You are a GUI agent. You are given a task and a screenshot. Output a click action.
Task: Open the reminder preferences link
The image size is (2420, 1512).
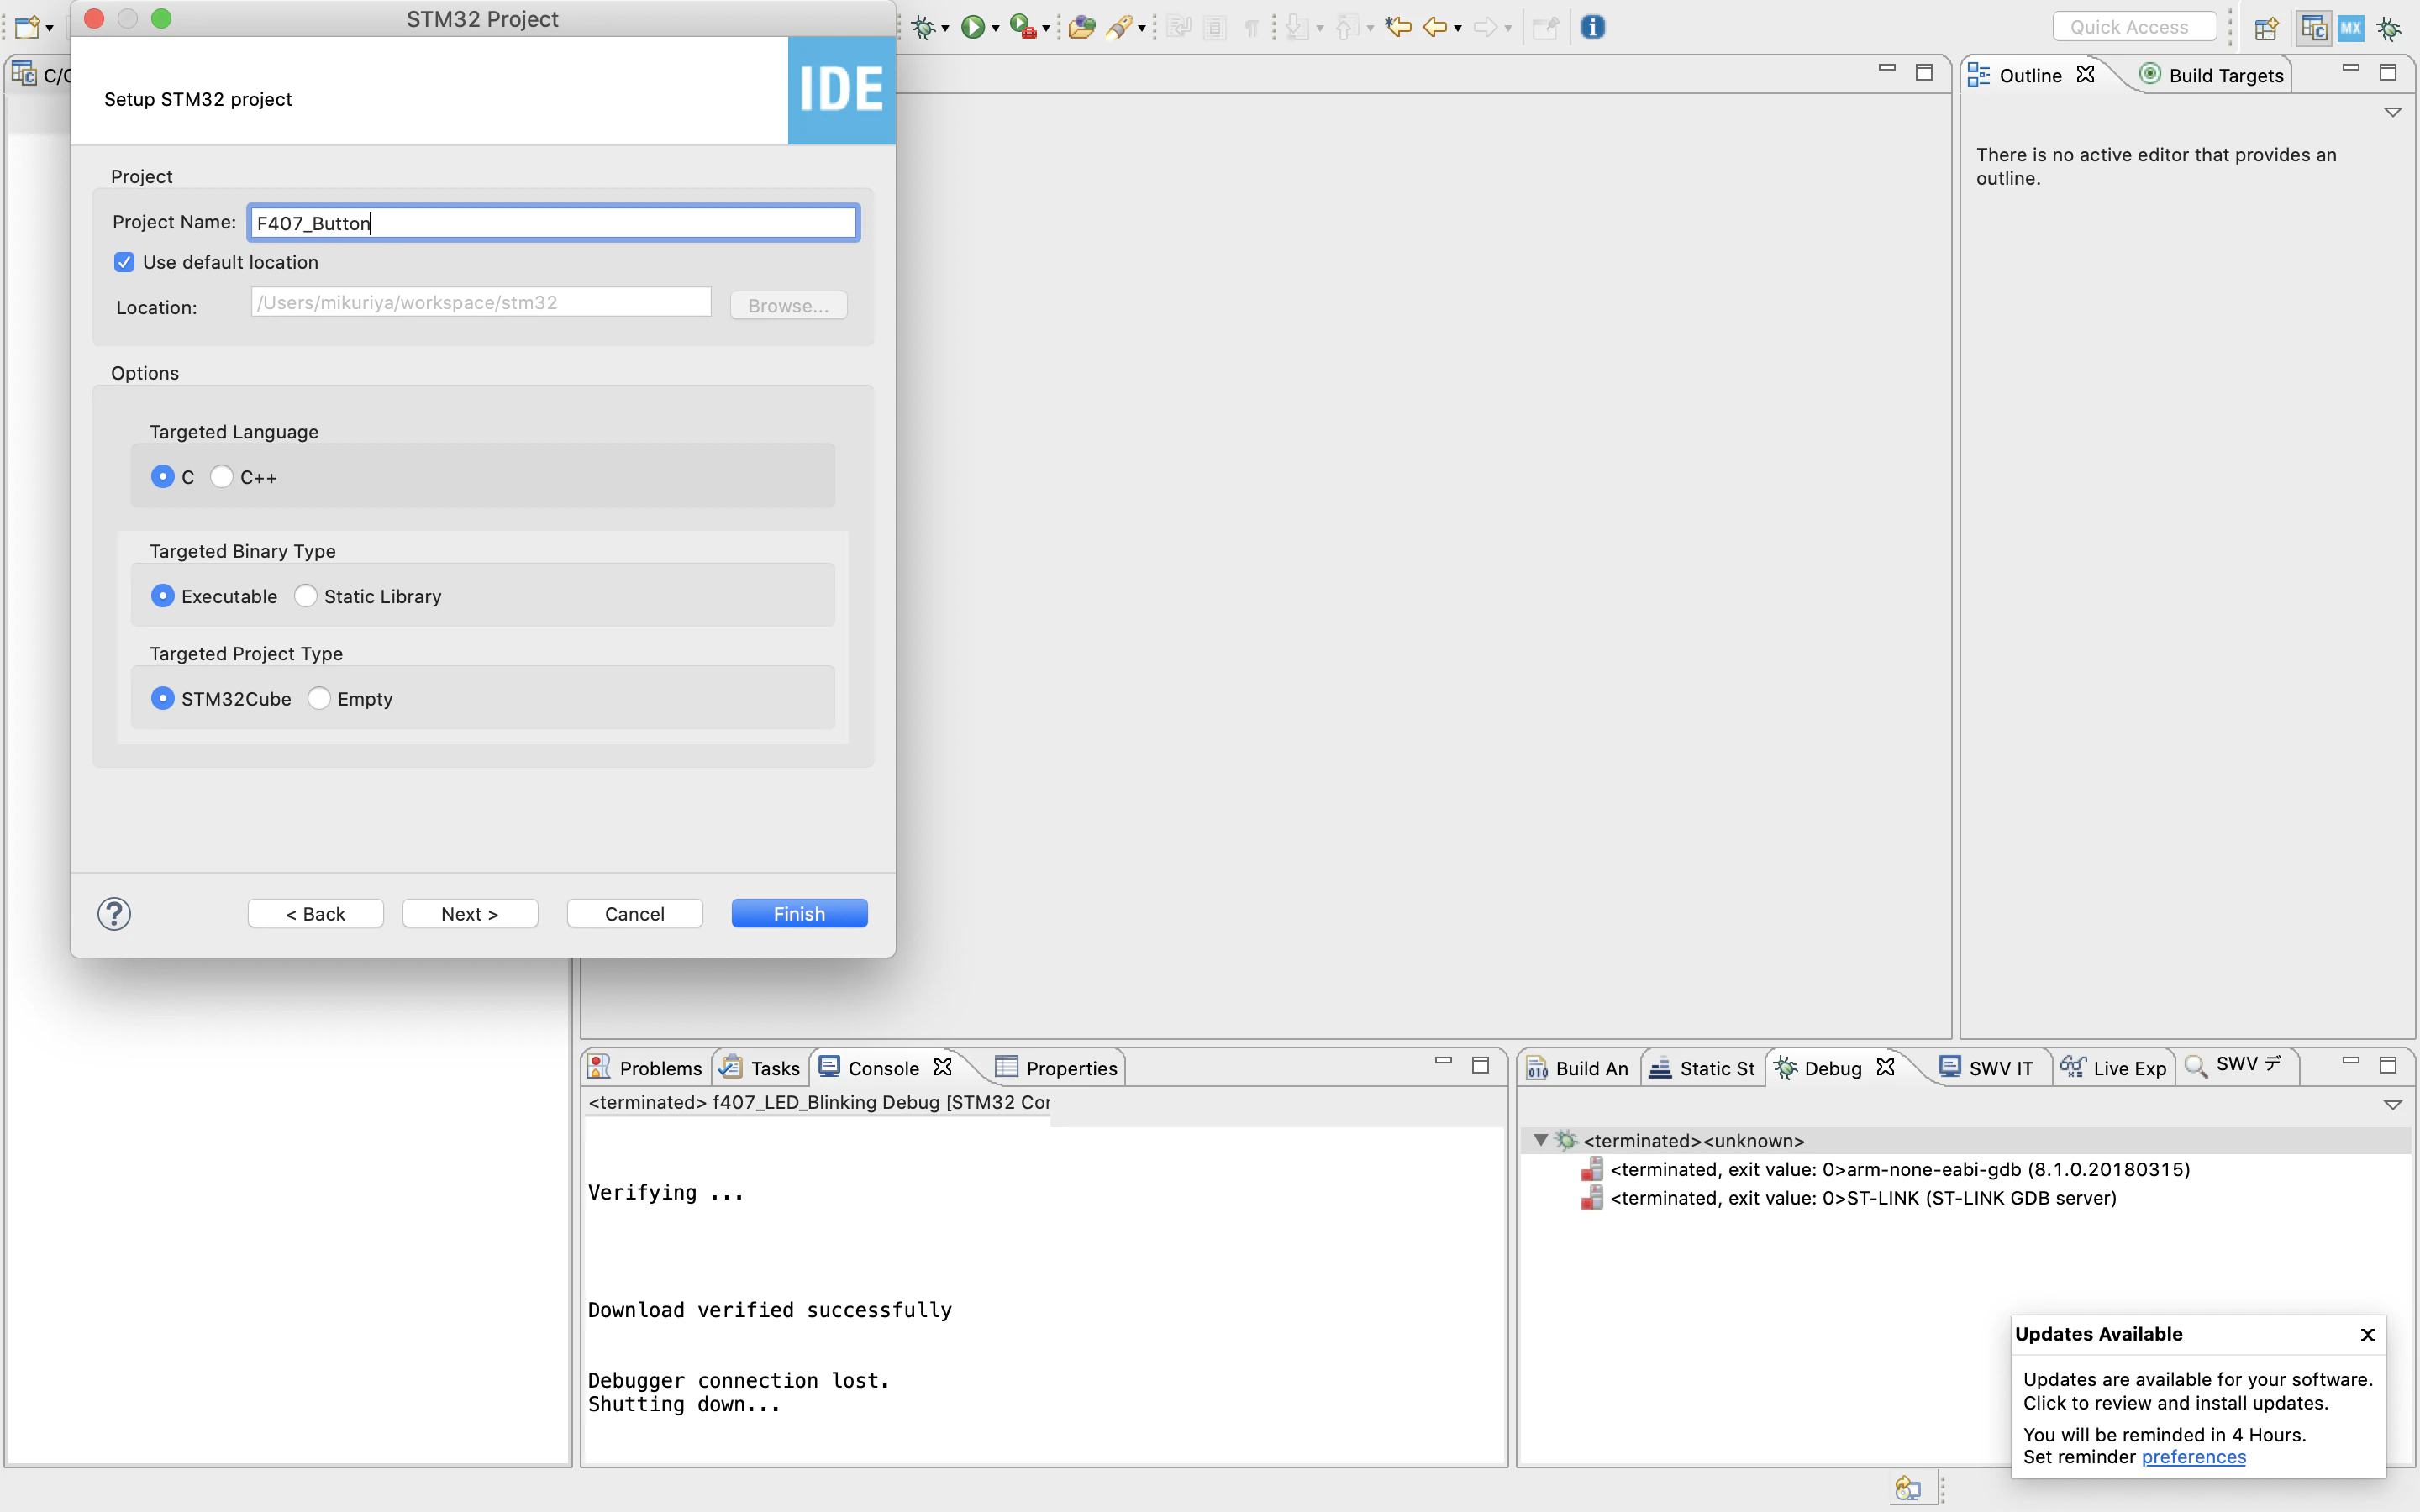2192,1457
